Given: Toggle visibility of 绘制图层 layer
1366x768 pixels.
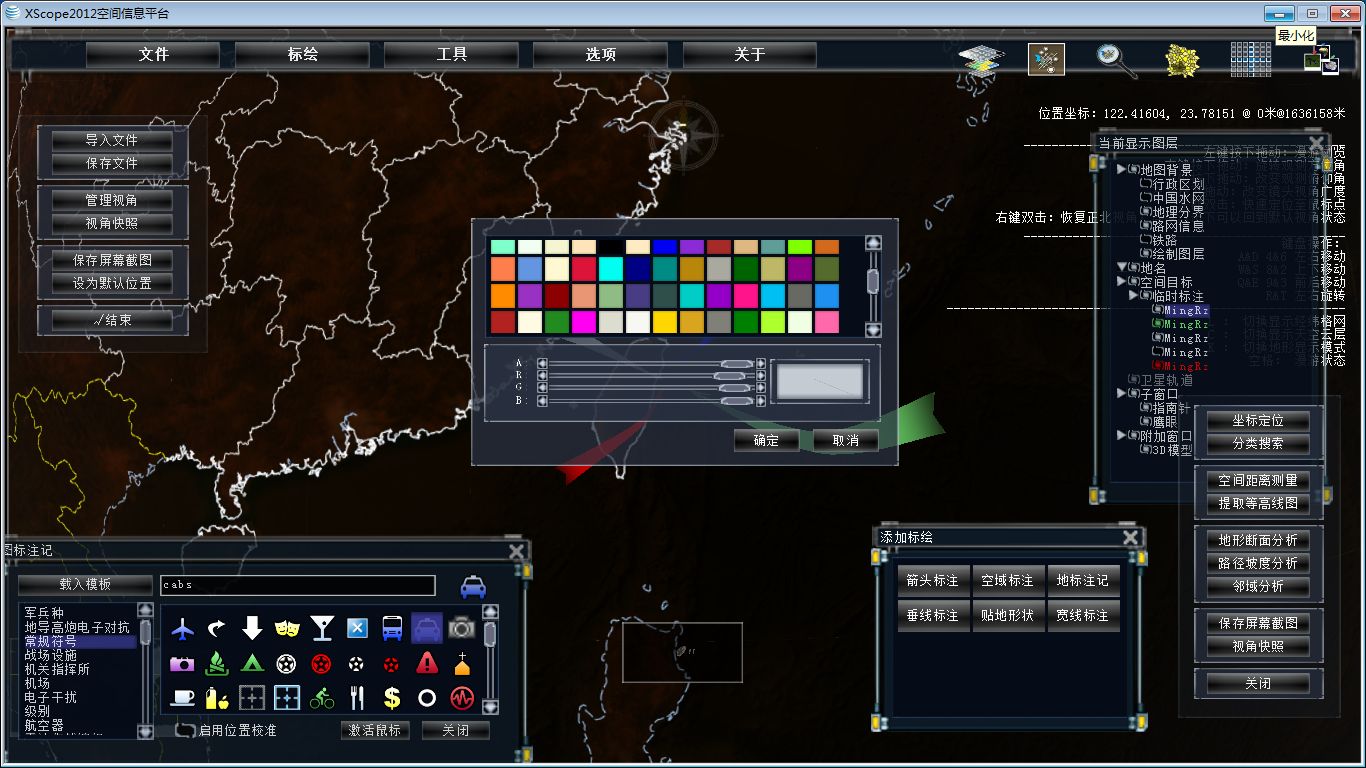Looking at the screenshot, I should [x=1145, y=254].
